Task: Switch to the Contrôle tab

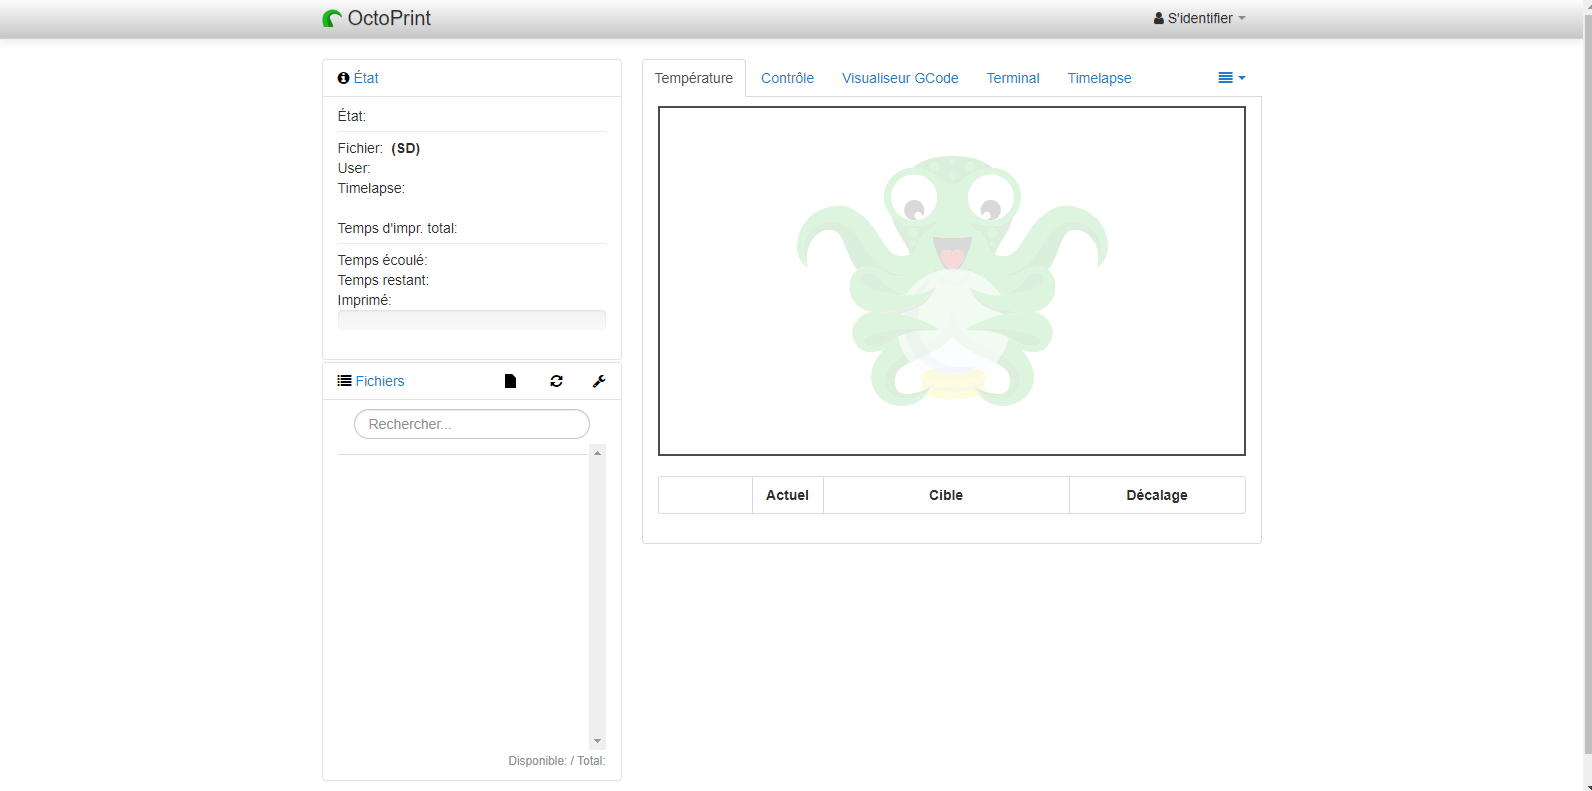Action: click(x=787, y=78)
